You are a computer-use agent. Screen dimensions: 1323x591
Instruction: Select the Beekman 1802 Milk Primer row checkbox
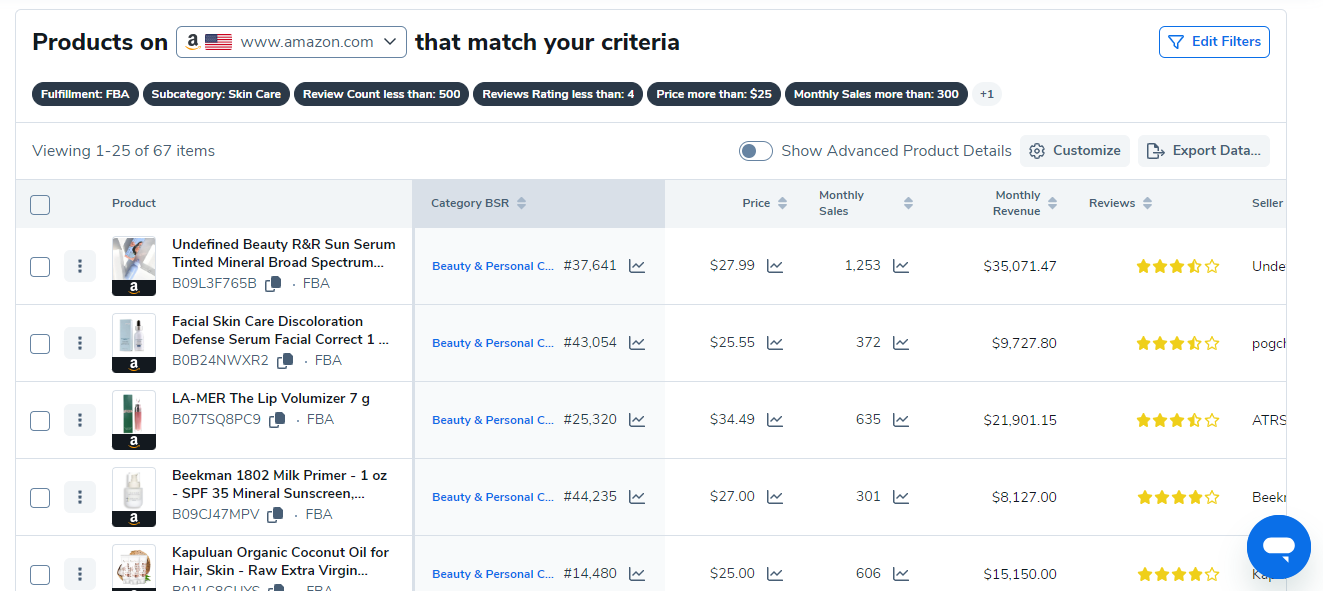40,498
